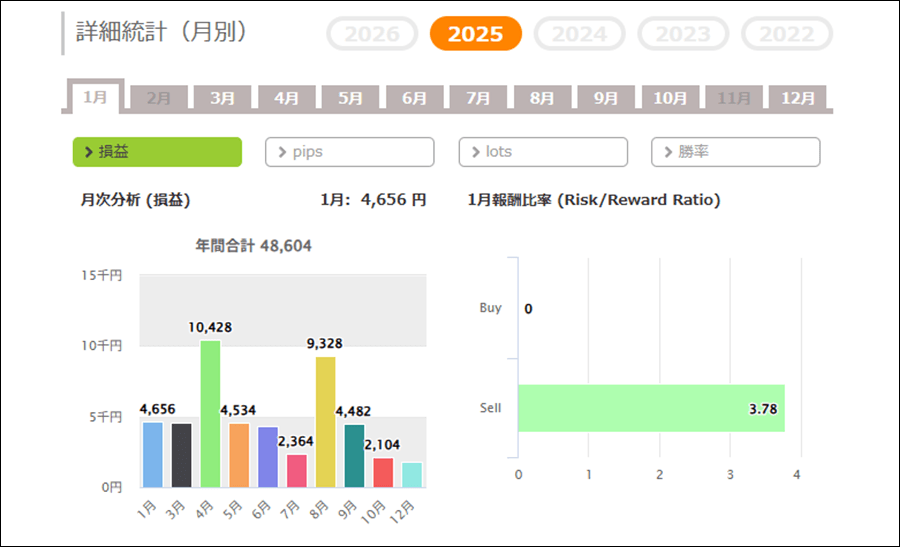Click the yellow August bar showing 9,328
This screenshot has width=900, height=547.
(x=326, y=422)
